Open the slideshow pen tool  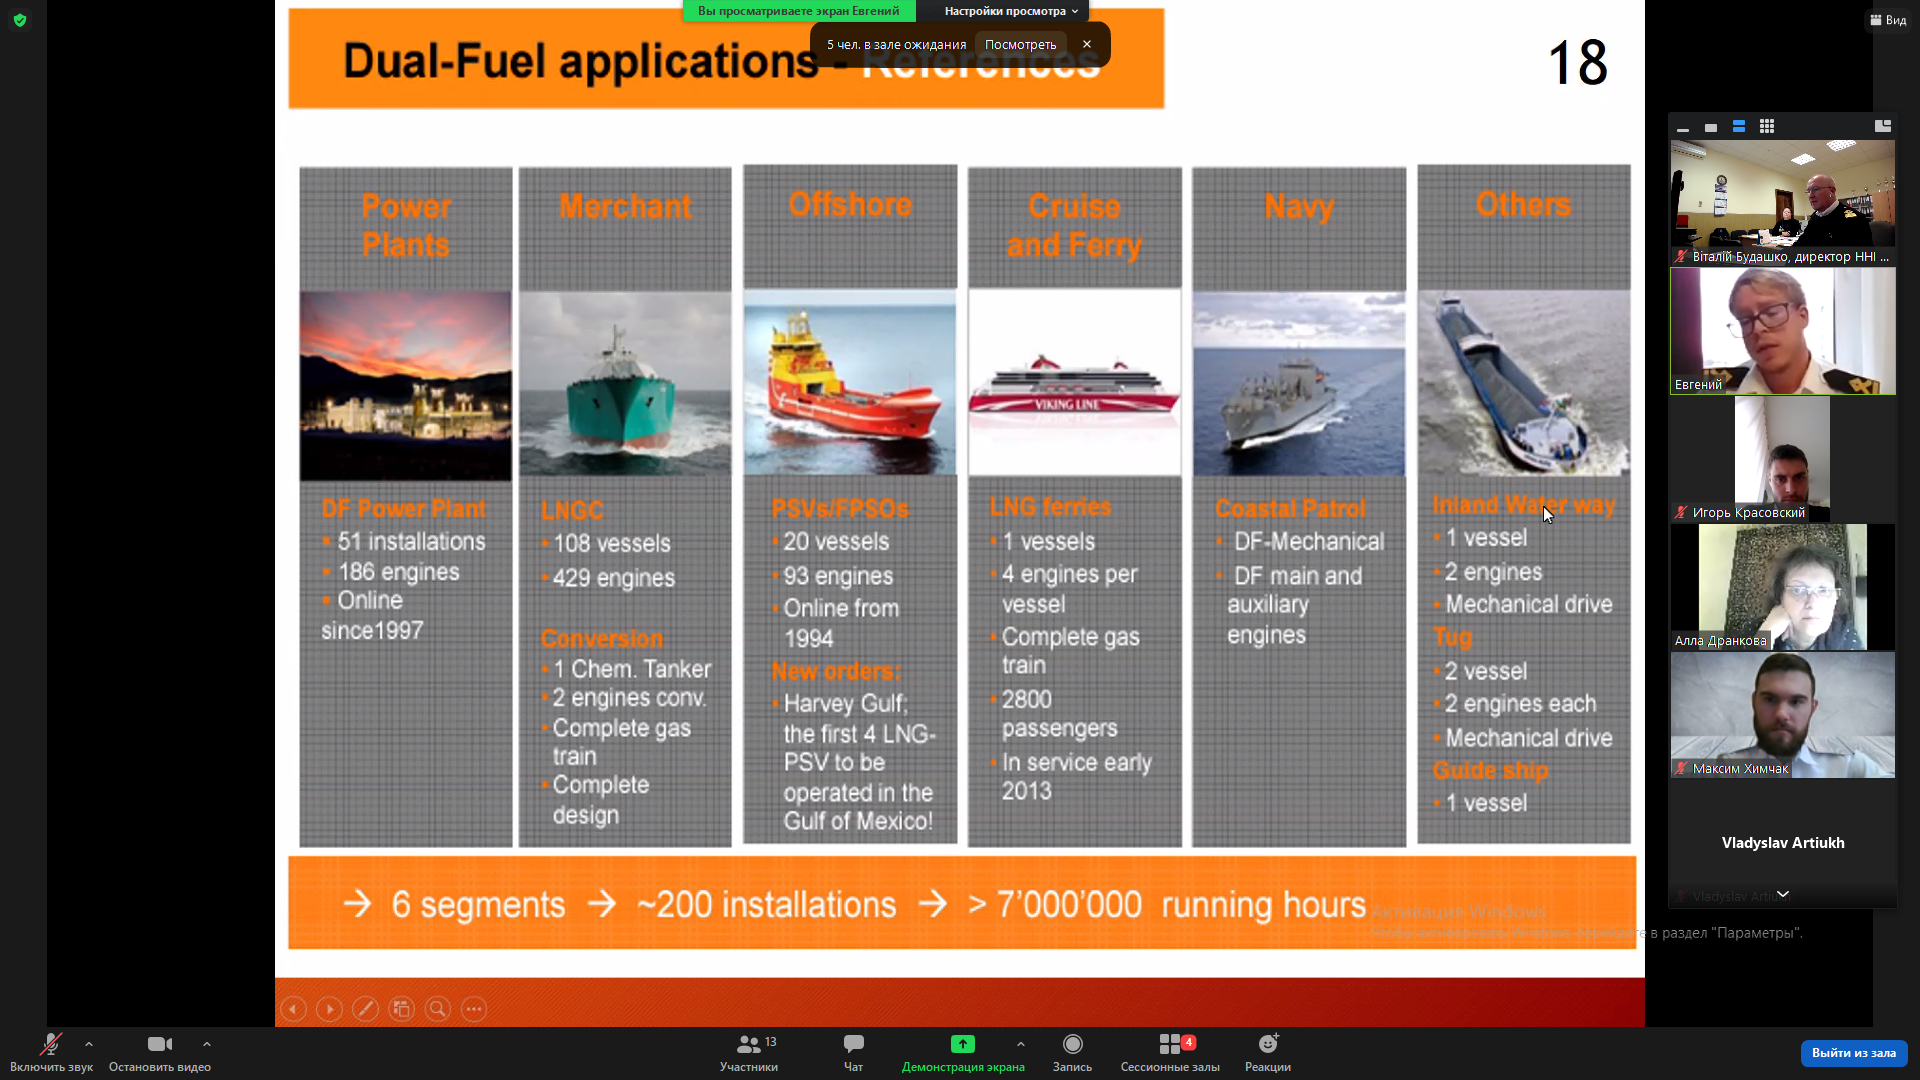(x=365, y=1009)
